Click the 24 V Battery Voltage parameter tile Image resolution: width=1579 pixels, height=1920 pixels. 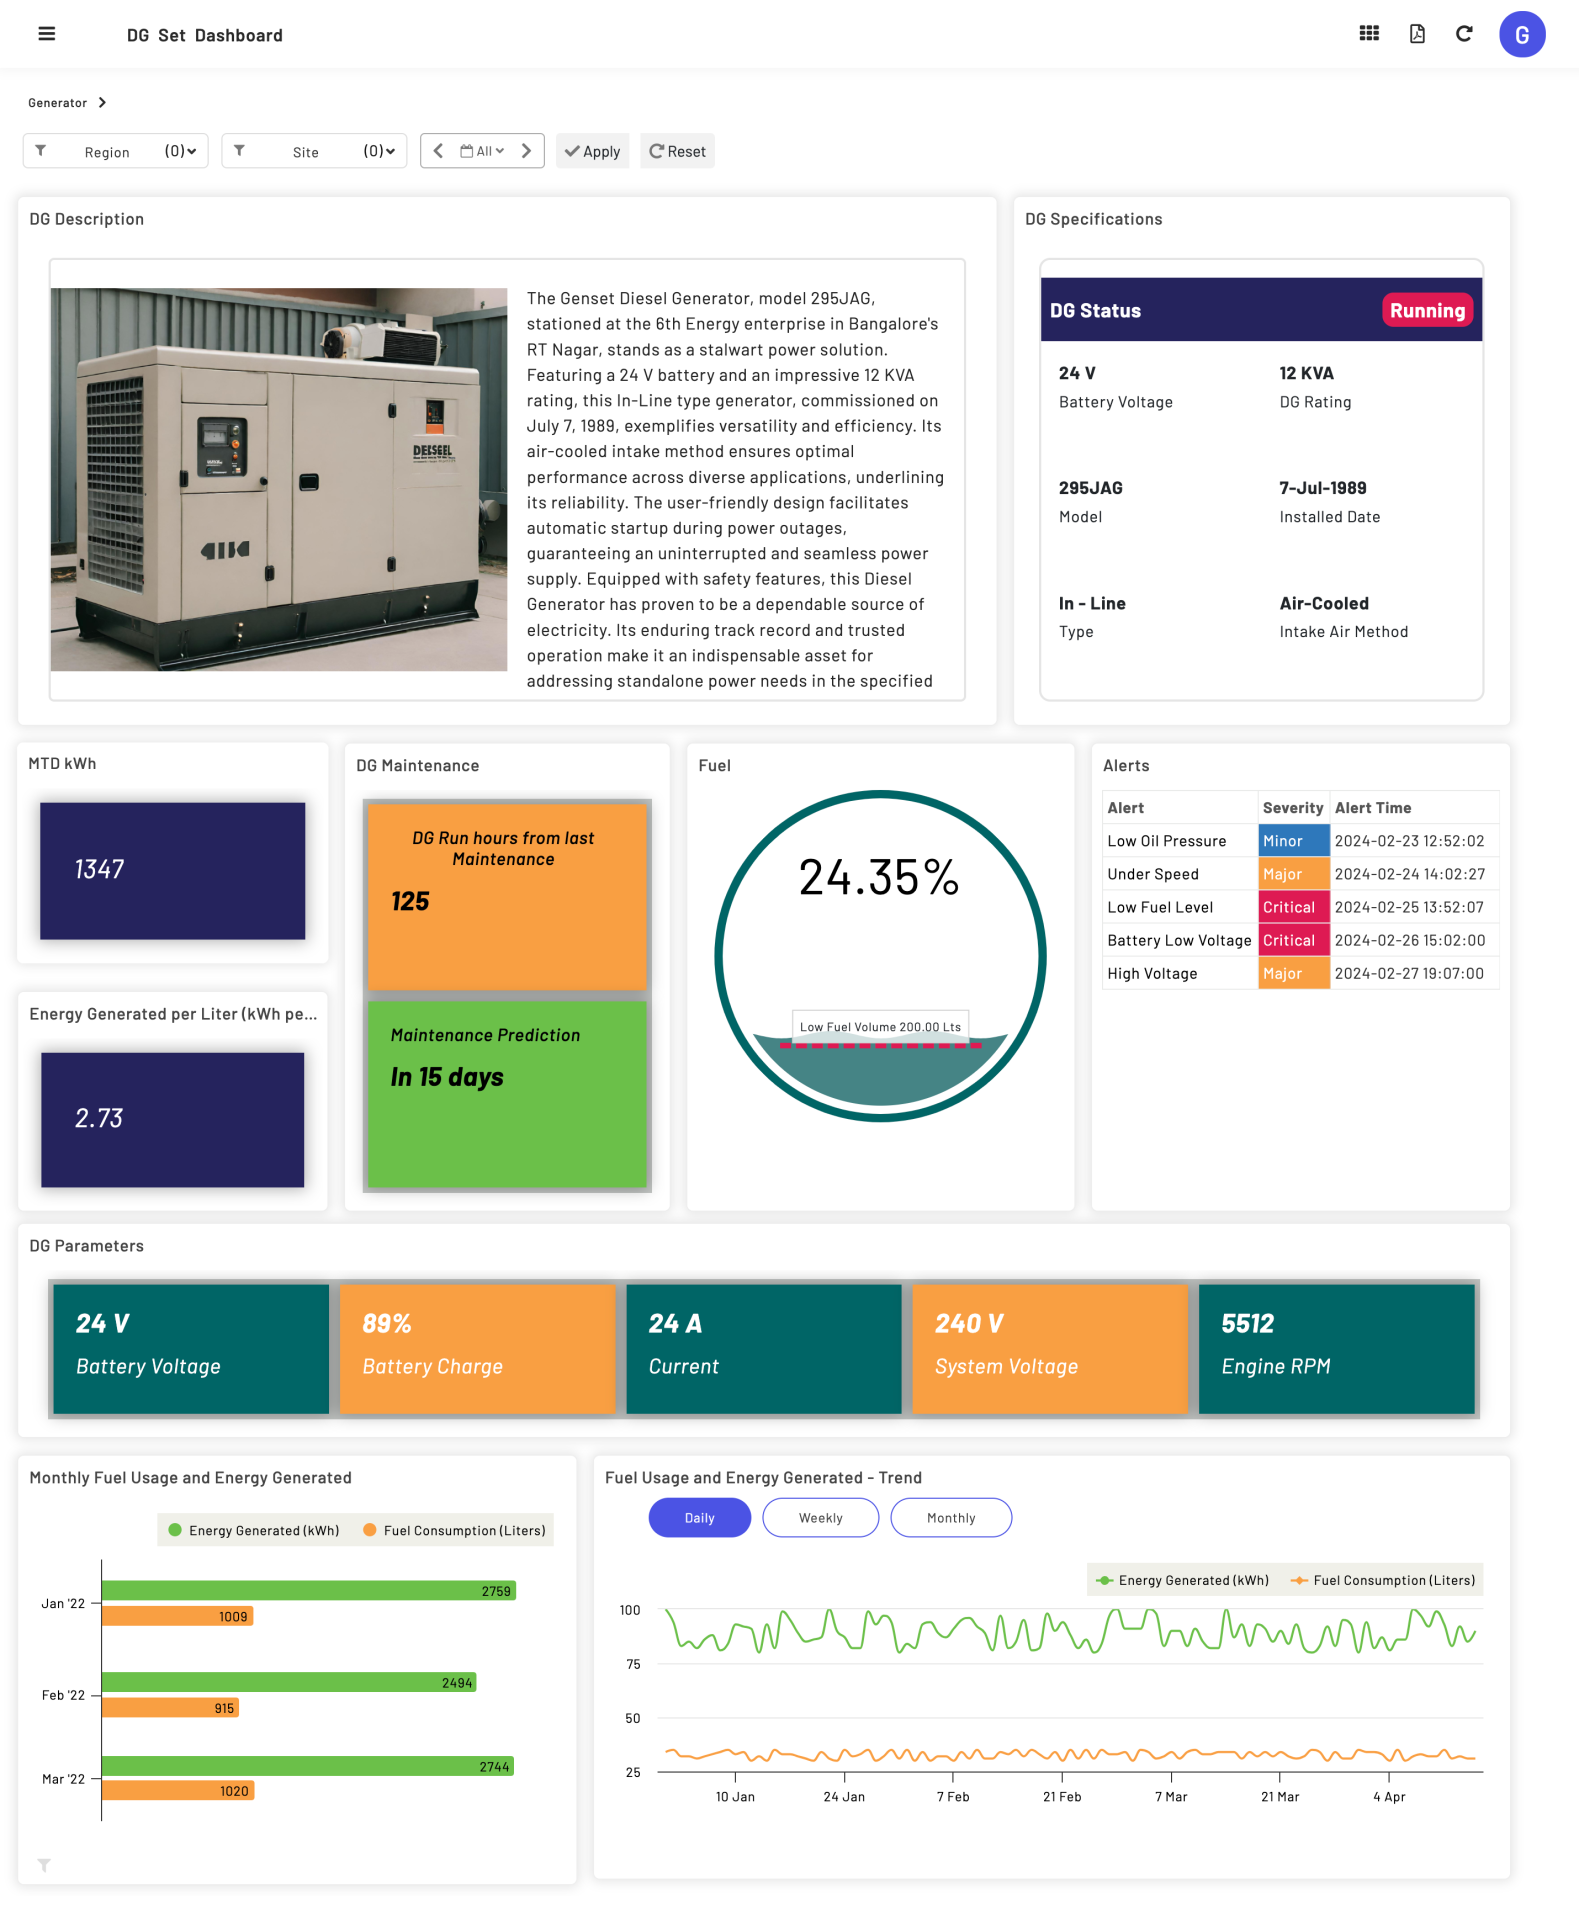(191, 1348)
